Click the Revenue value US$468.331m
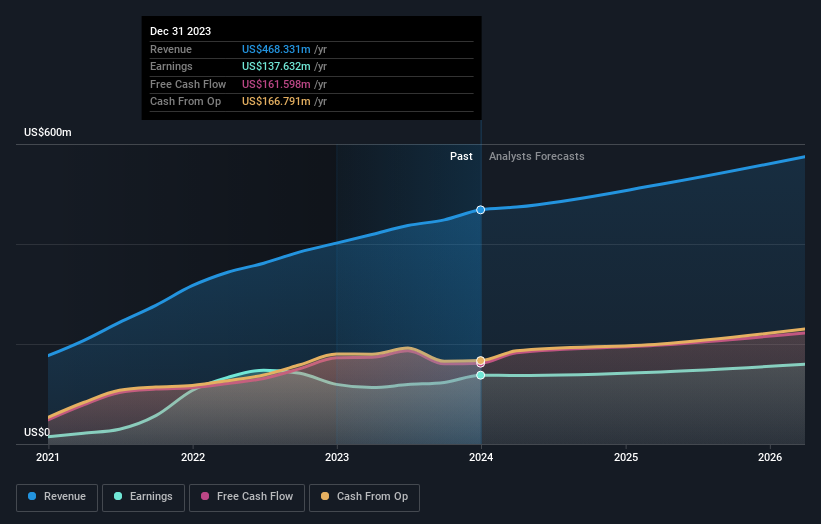 (x=276, y=49)
